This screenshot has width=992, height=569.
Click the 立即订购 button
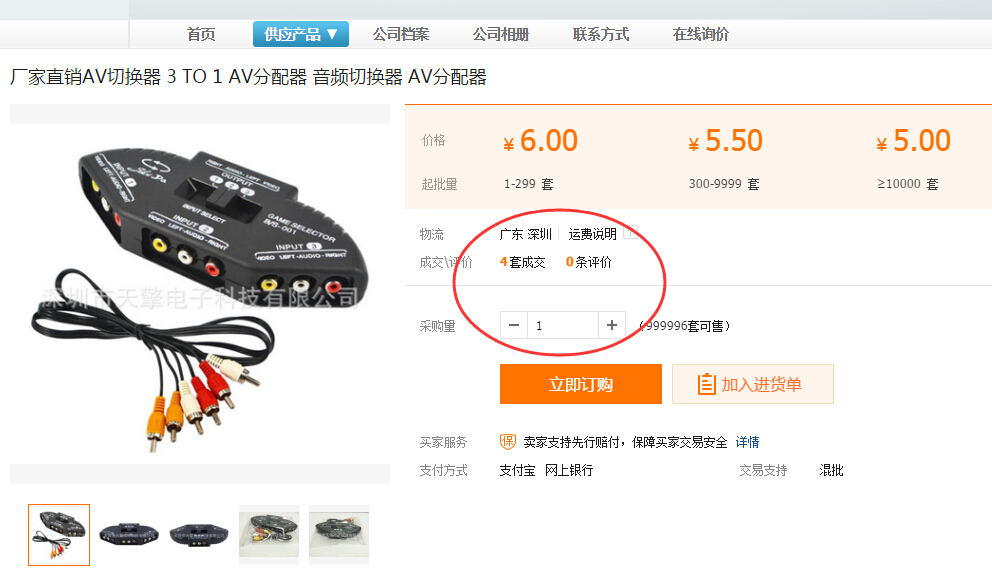581,384
